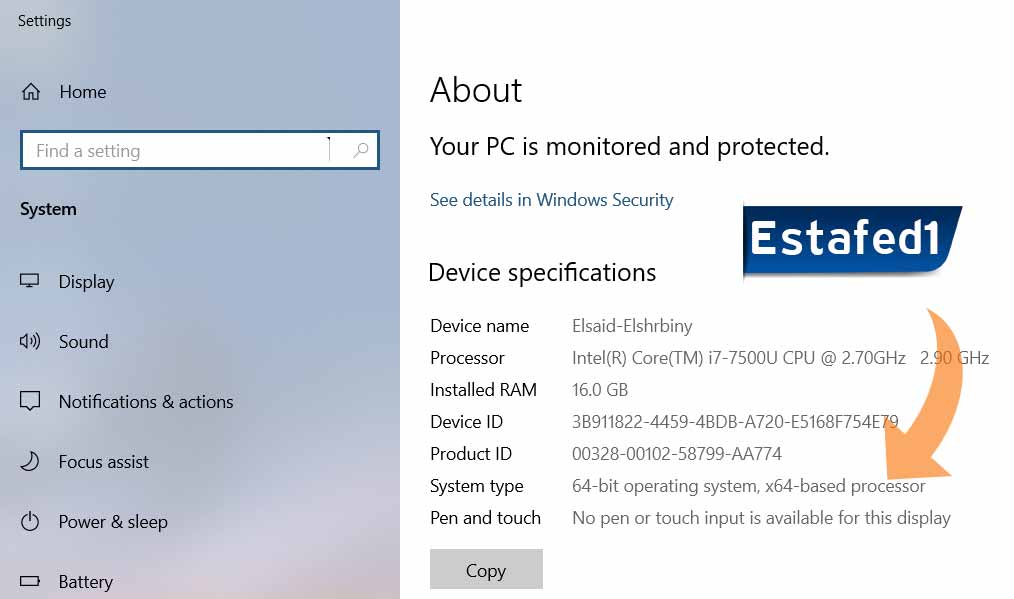Open the Display settings page
Image resolution: width=1014 pixels, height=599 pixels.
click(x=86, y=282)
